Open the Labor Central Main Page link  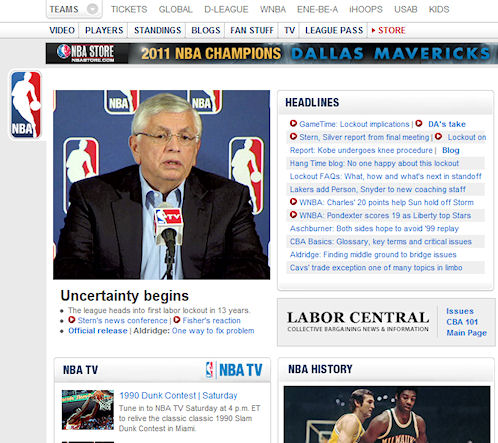(466, 333)
